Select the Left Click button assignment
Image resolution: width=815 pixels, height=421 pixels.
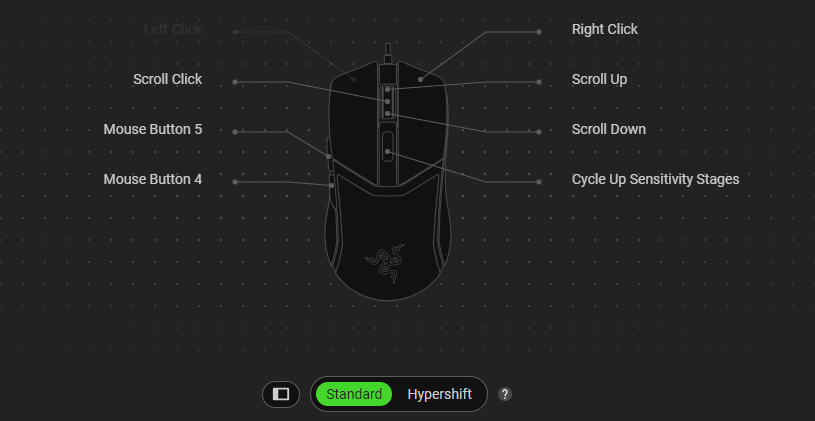pyautogui.click(x=173, y=30)
